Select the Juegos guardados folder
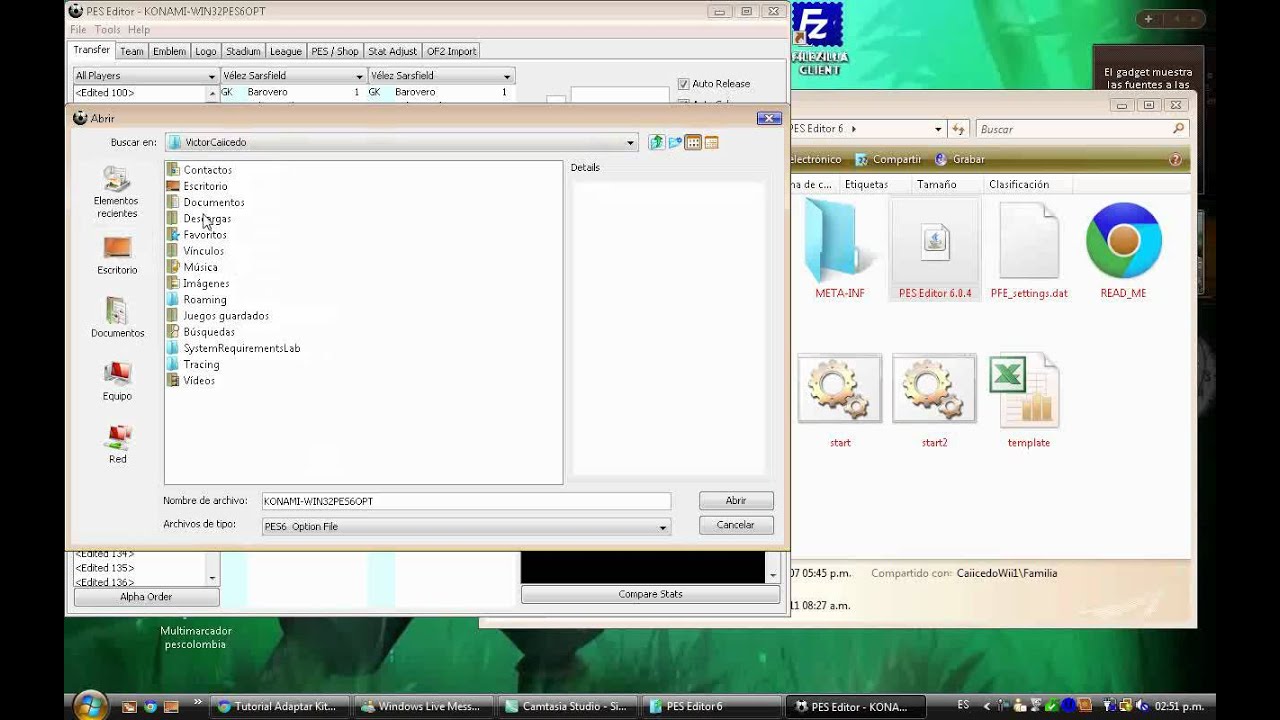 (x=218, y=316)
